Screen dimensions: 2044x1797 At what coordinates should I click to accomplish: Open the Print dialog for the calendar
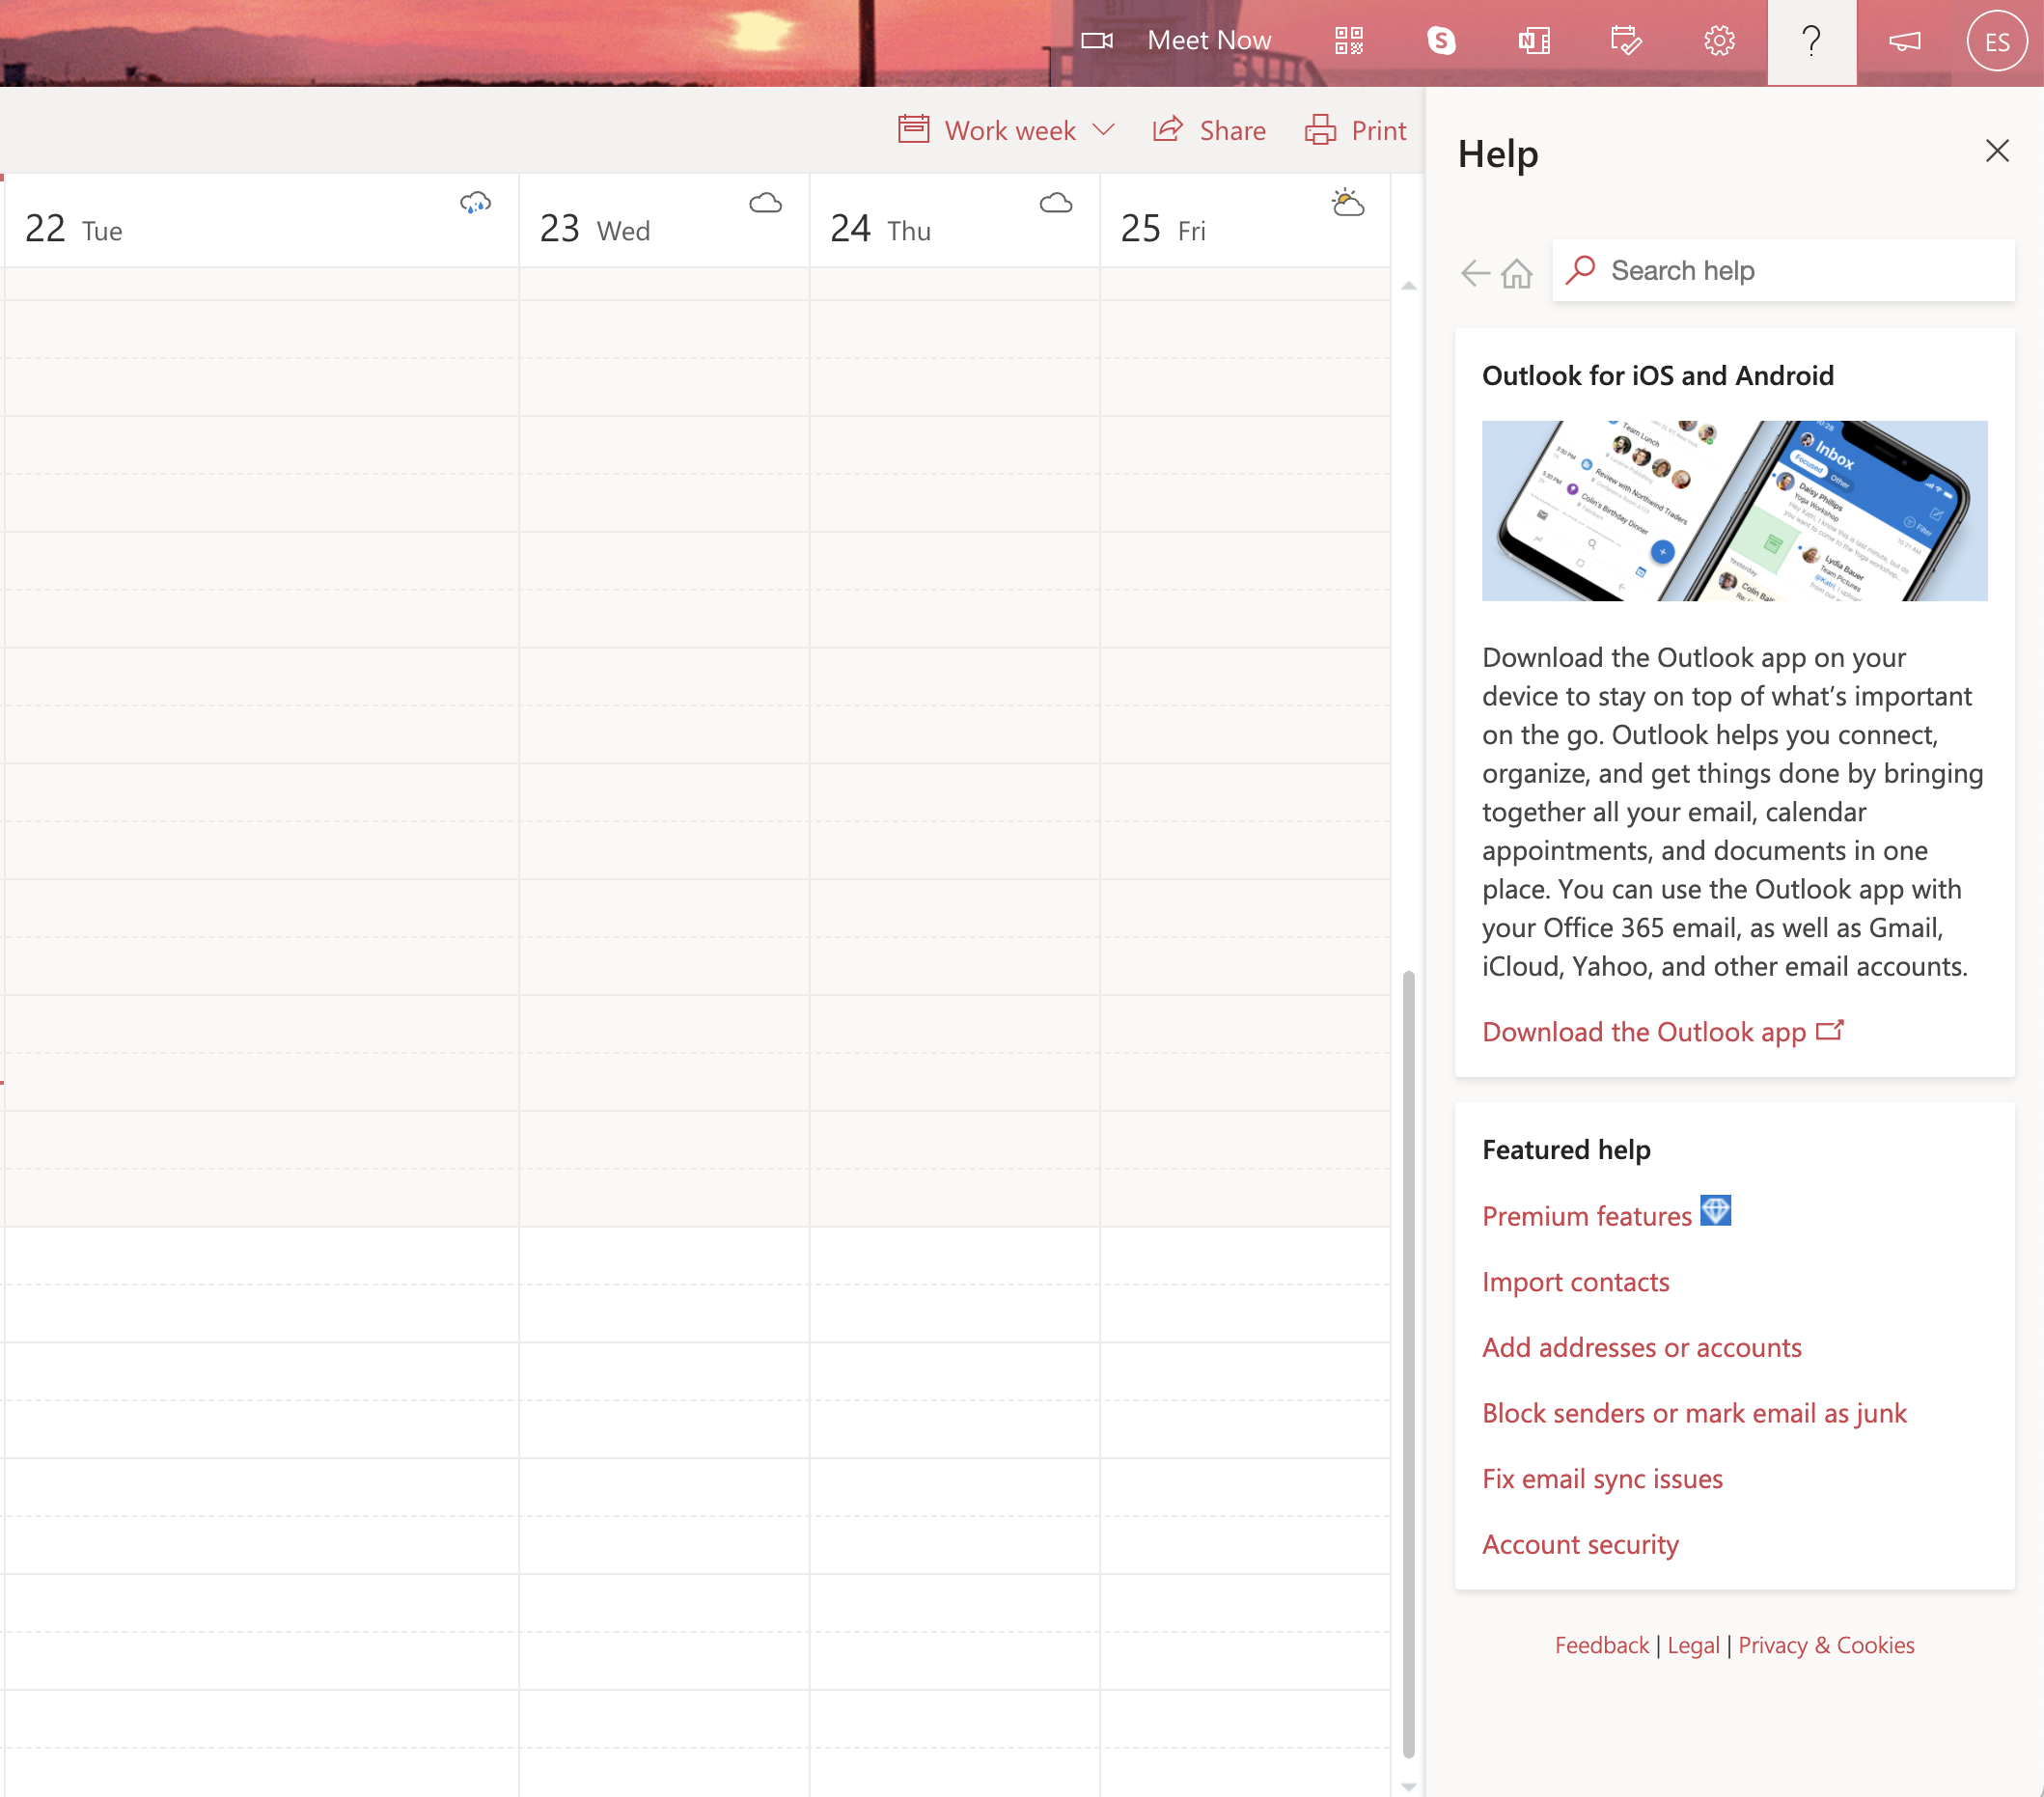tap(1355, 130)
